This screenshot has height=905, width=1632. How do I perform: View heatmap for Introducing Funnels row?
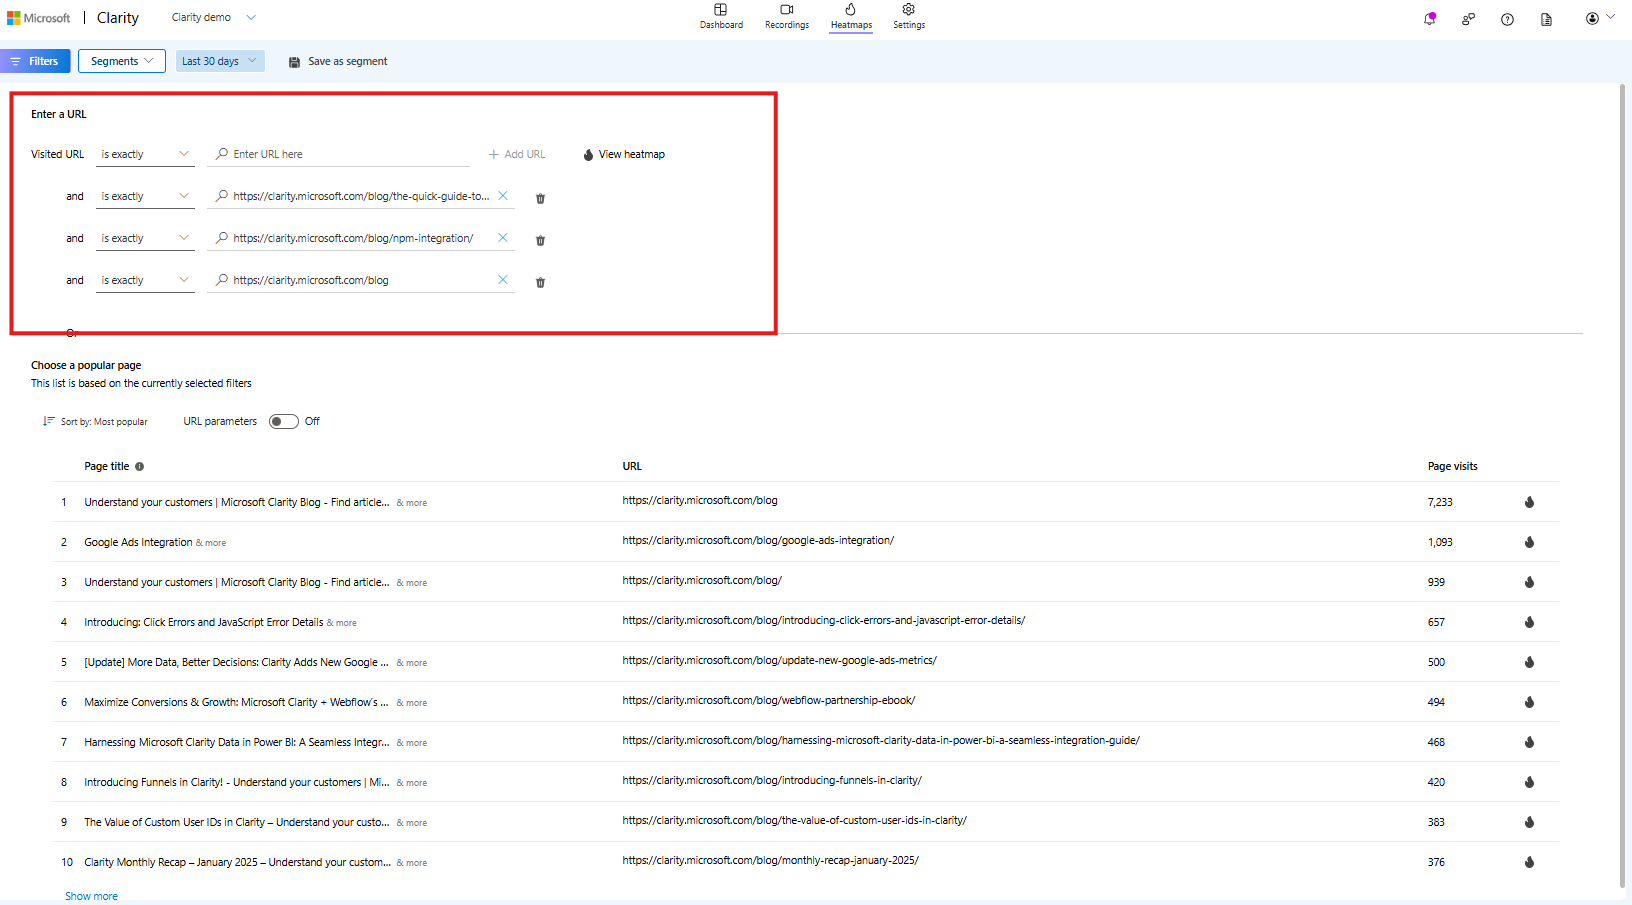(1529, 782)
